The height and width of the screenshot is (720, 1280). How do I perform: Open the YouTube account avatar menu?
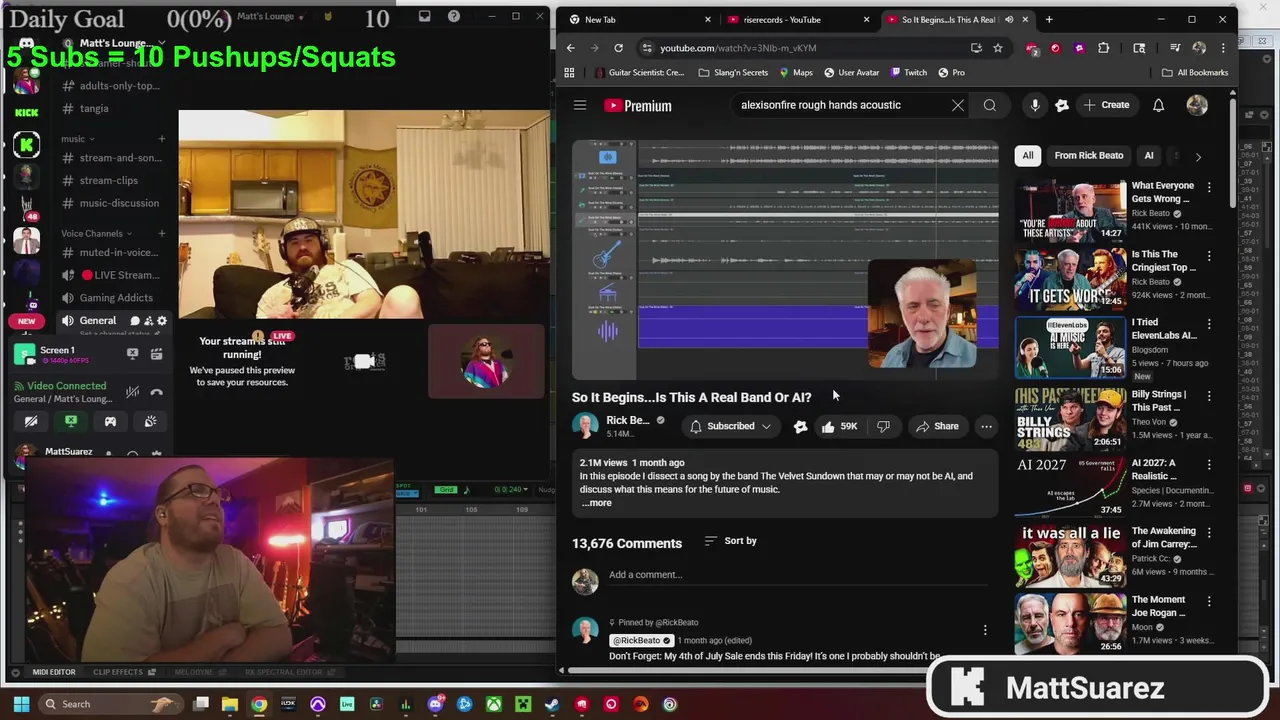tap(1197, 105)
